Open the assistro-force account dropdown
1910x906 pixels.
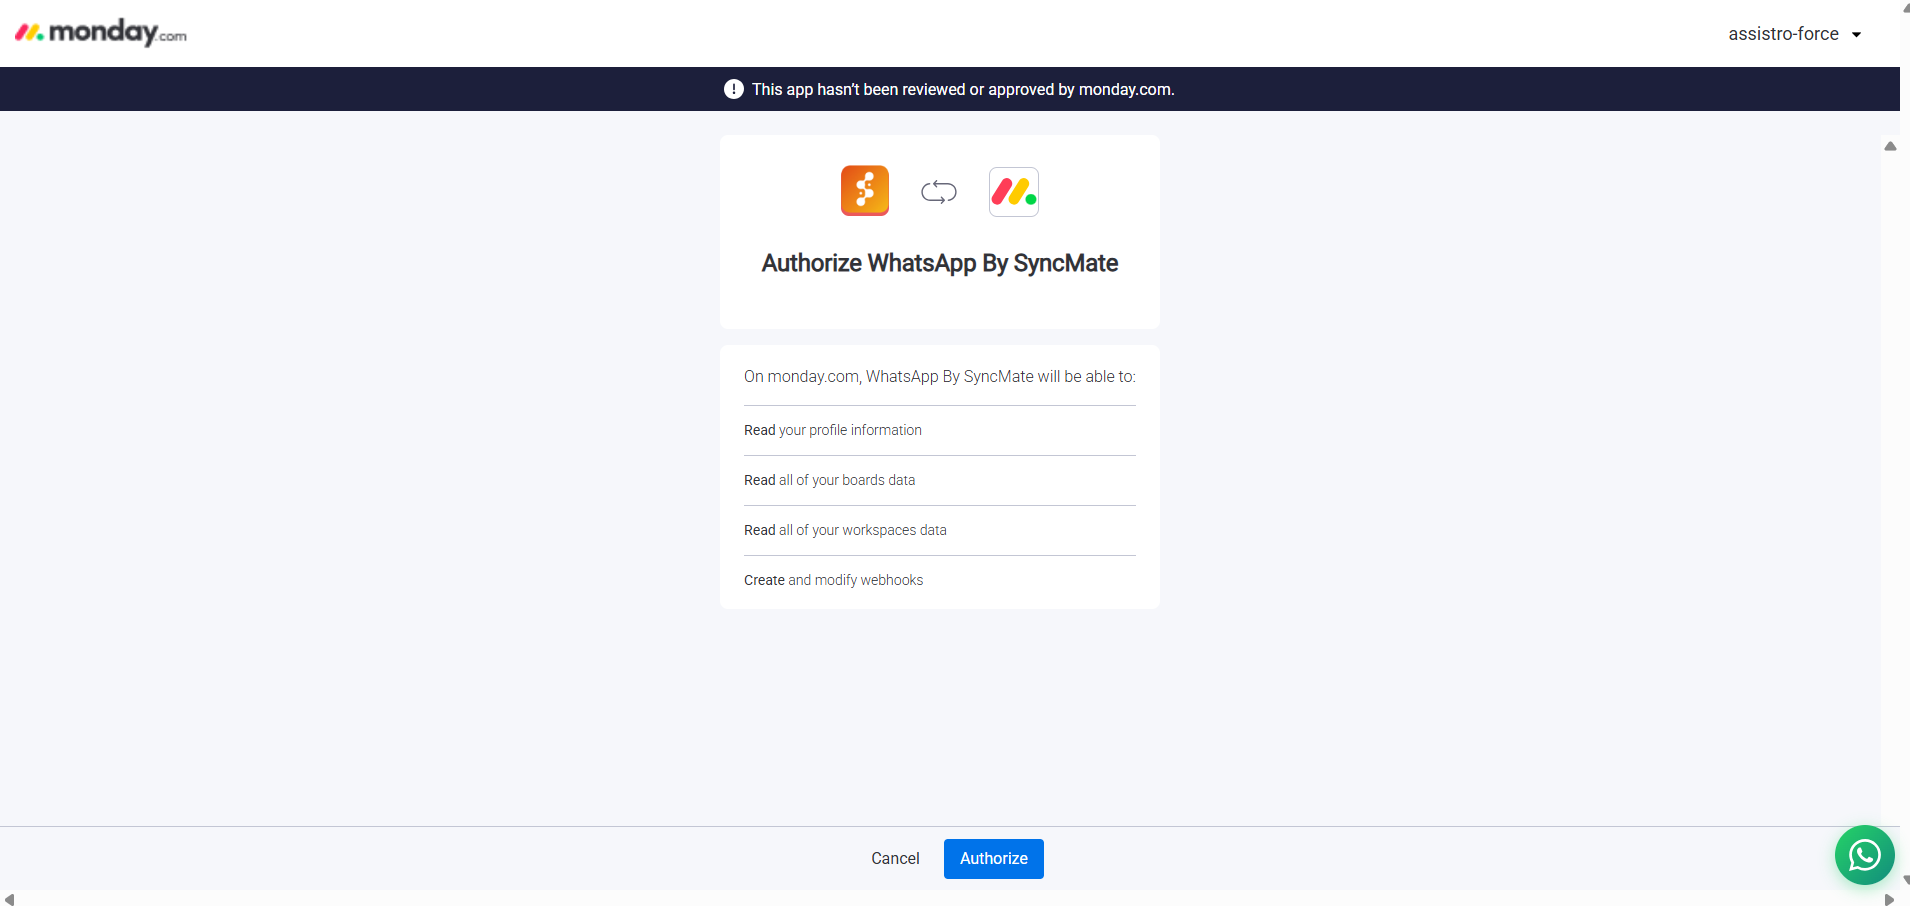[x=1783, y=34]
